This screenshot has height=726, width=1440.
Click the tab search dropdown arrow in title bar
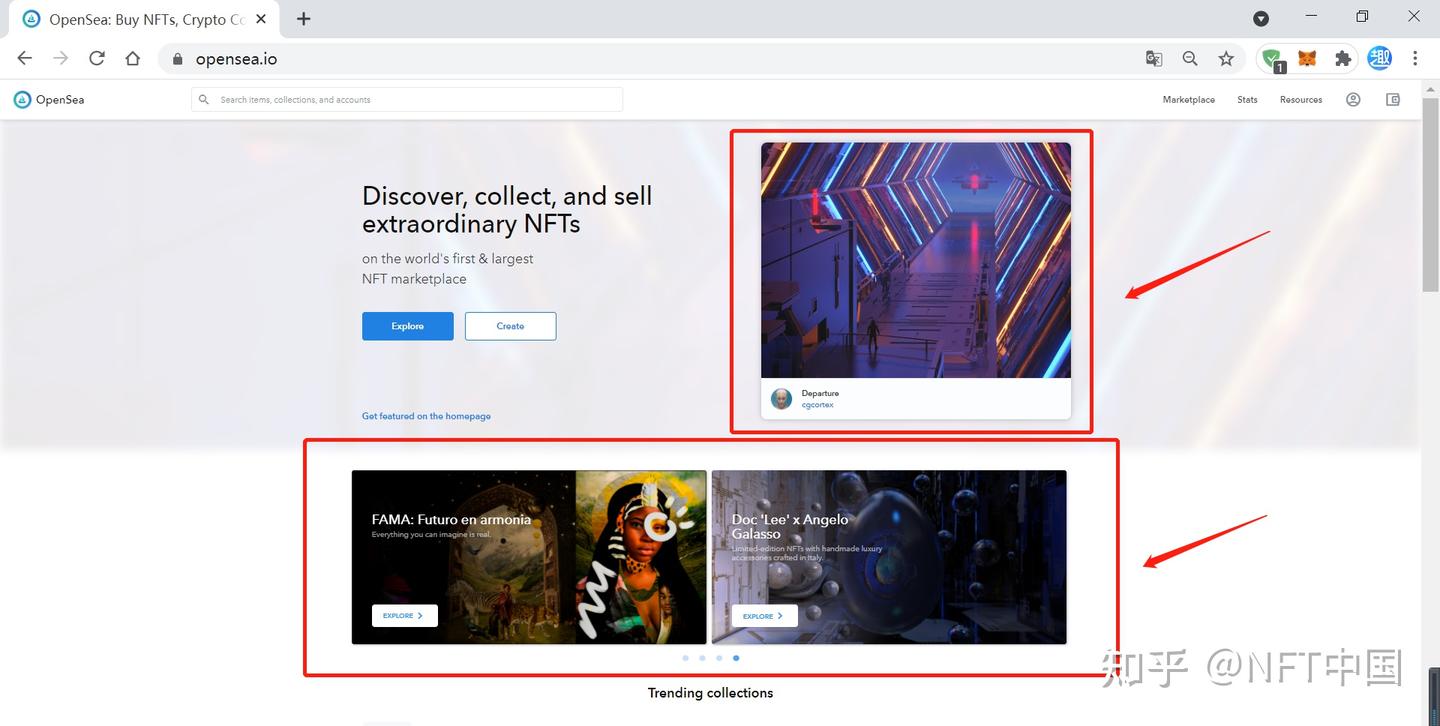pyautogui.click(x=1261, y=19)
